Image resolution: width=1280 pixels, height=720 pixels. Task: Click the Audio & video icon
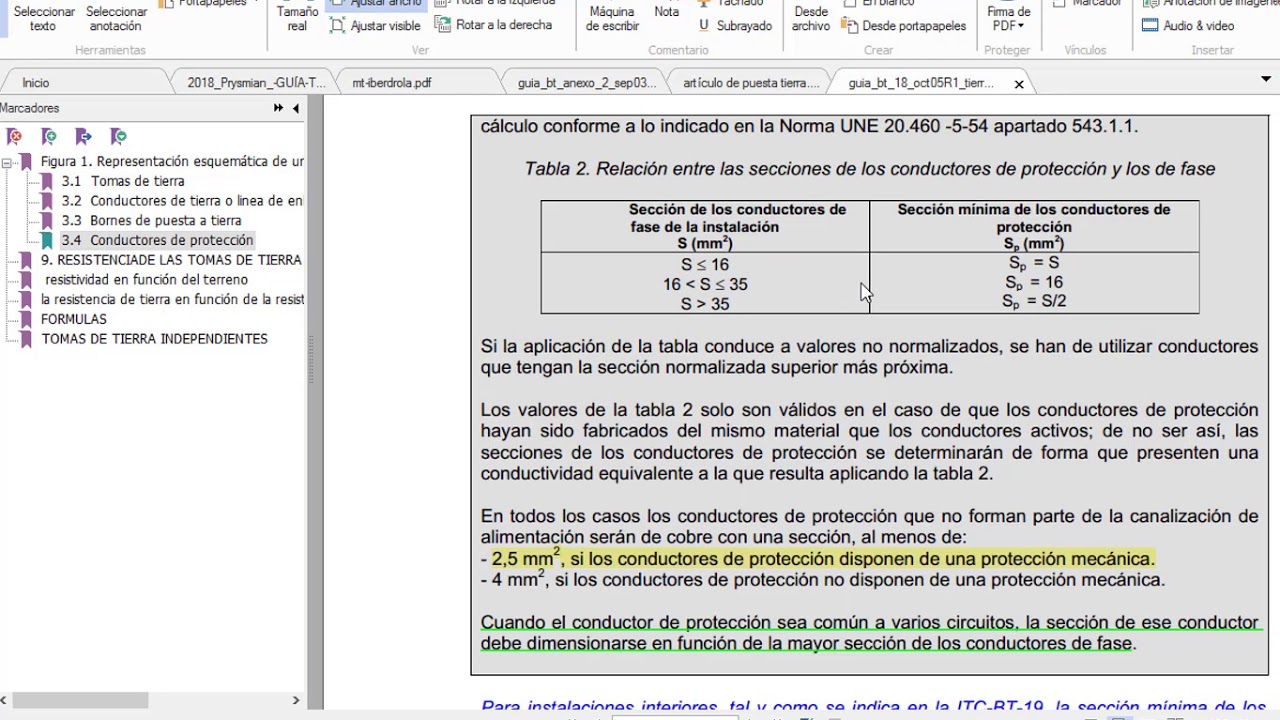(x=1150, y=25)
